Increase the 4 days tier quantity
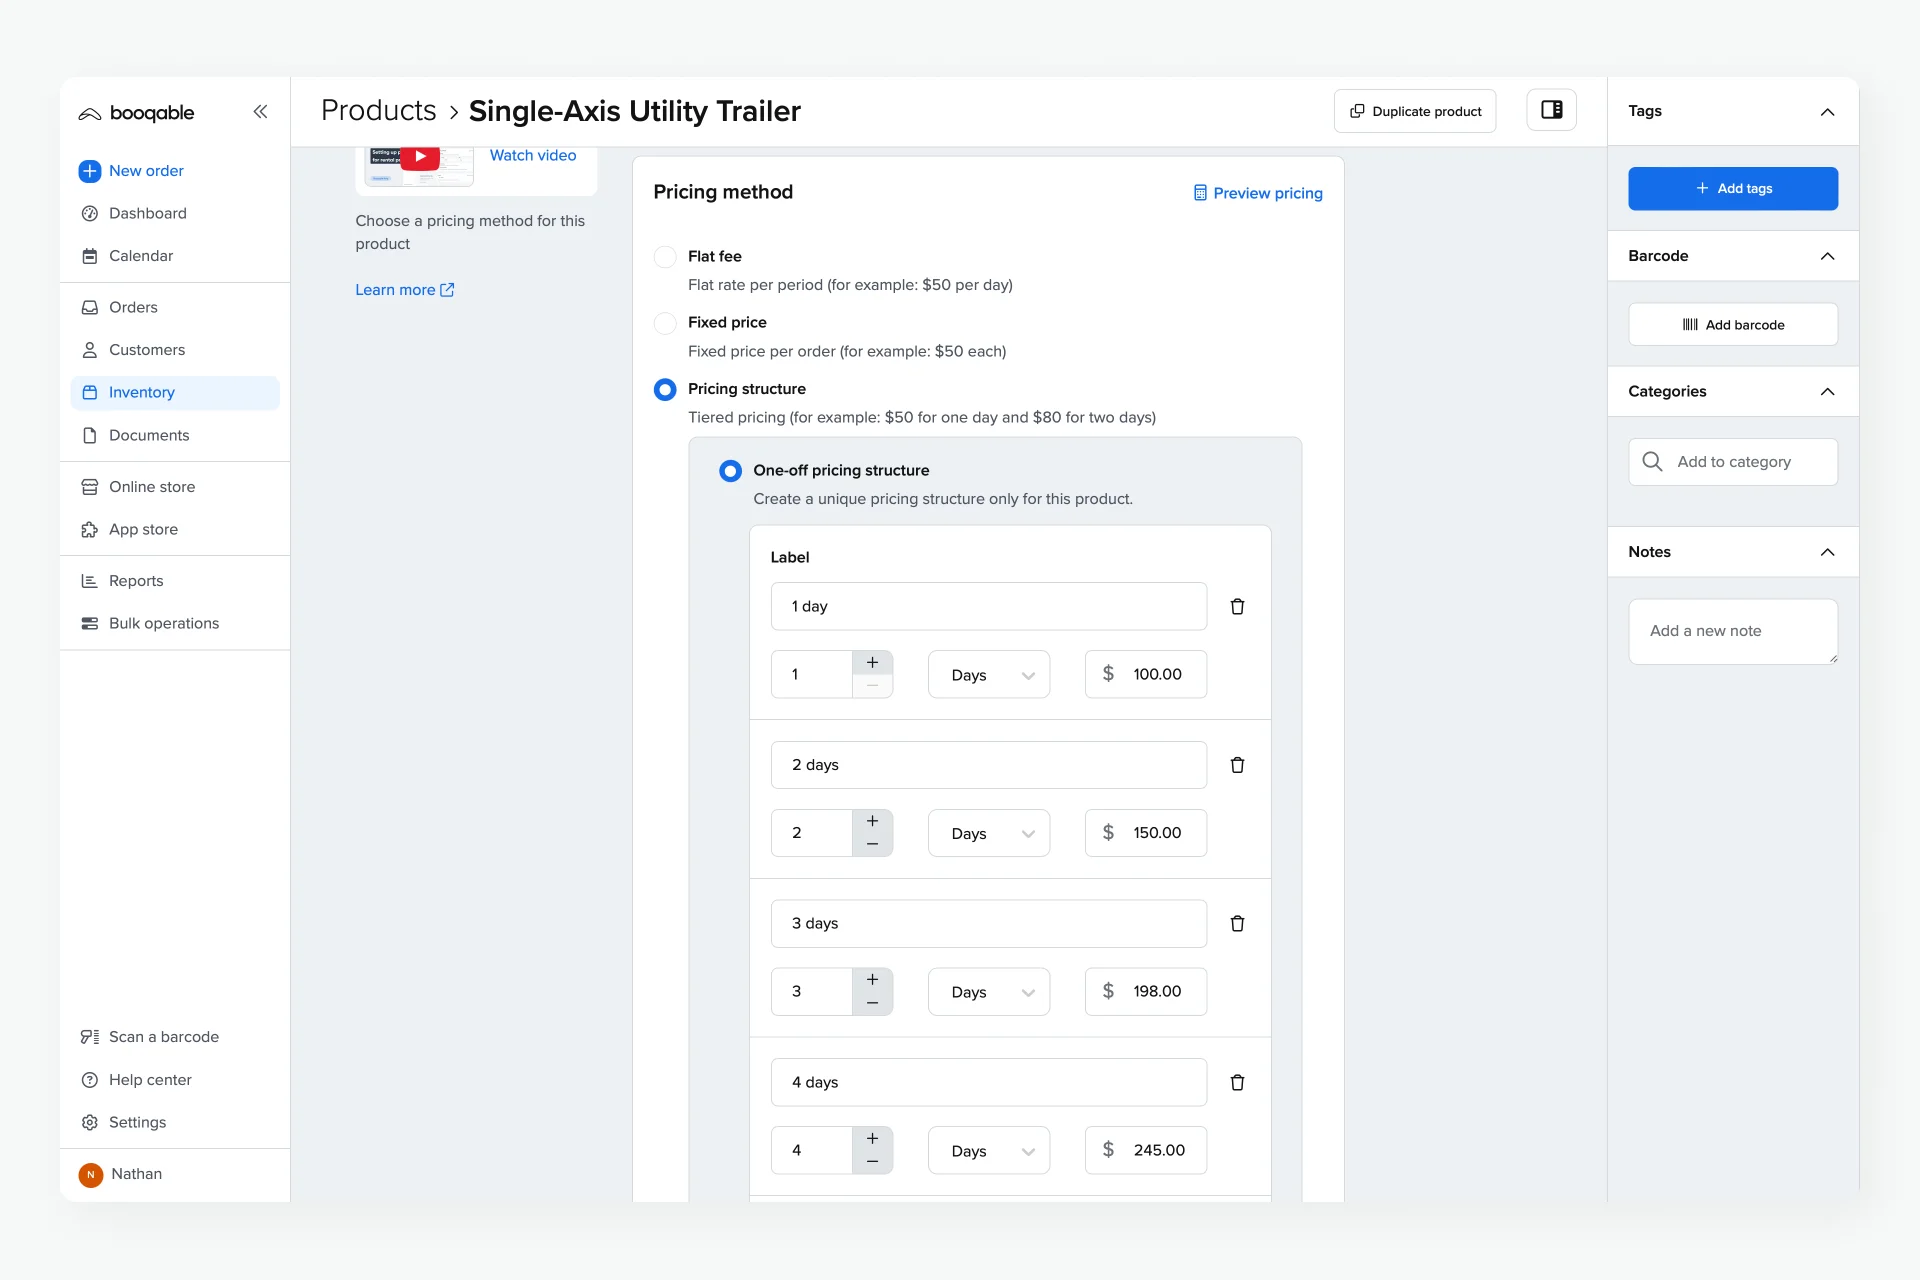 pos(872,1139)
